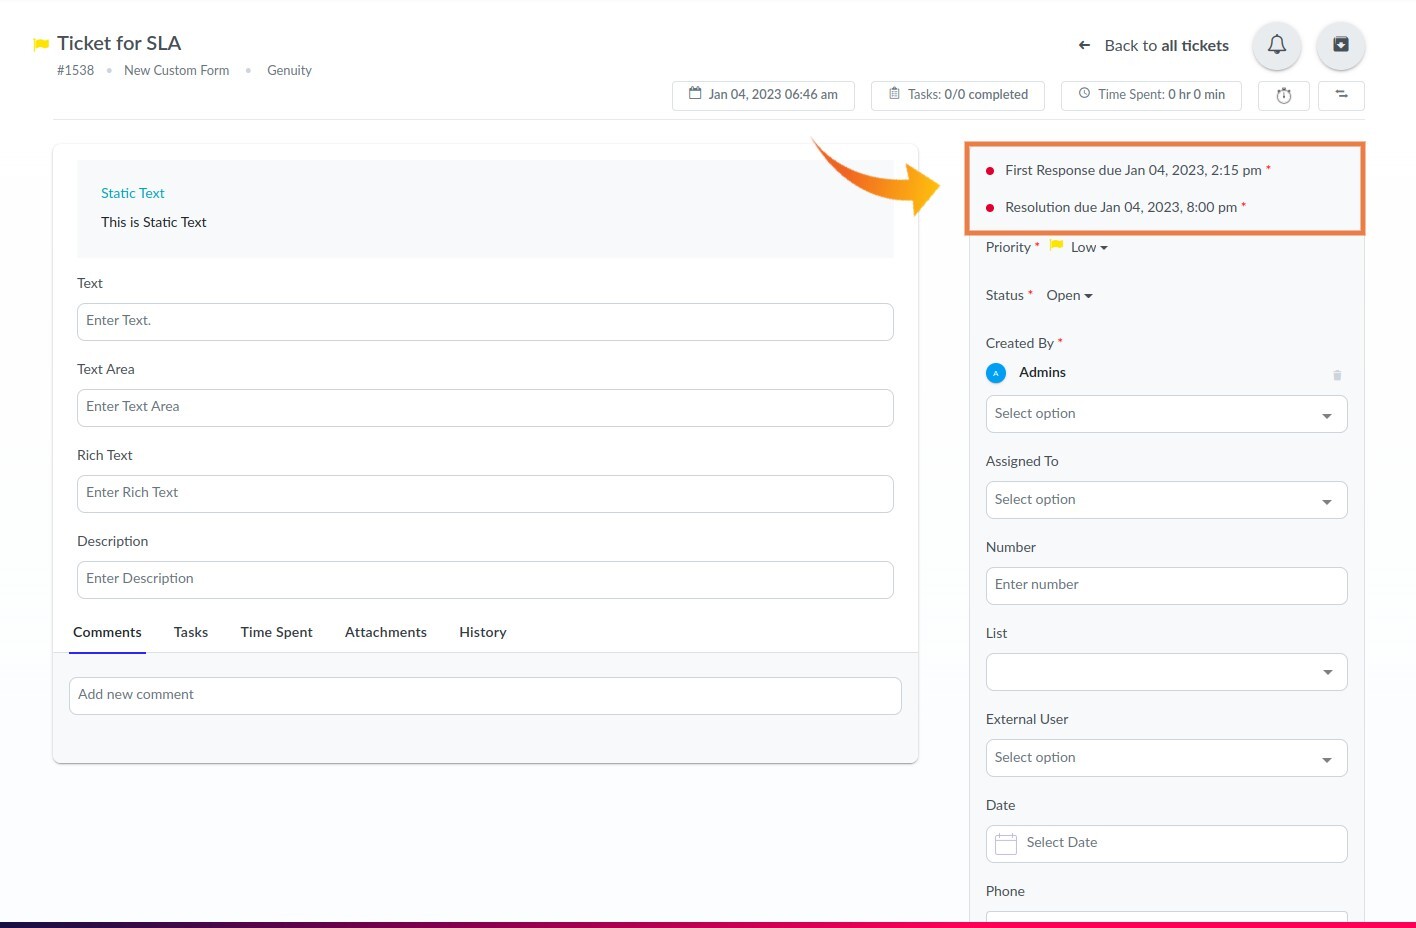Click the yellow flag icon beside ticket title
This screenshot has height=928, width=1416.
pos(41,44)
